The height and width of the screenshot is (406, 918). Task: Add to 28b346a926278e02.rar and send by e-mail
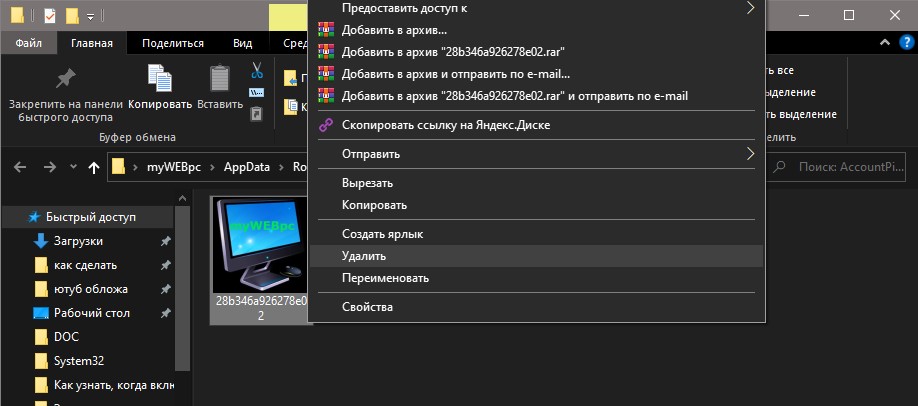(x=536, y=96)
